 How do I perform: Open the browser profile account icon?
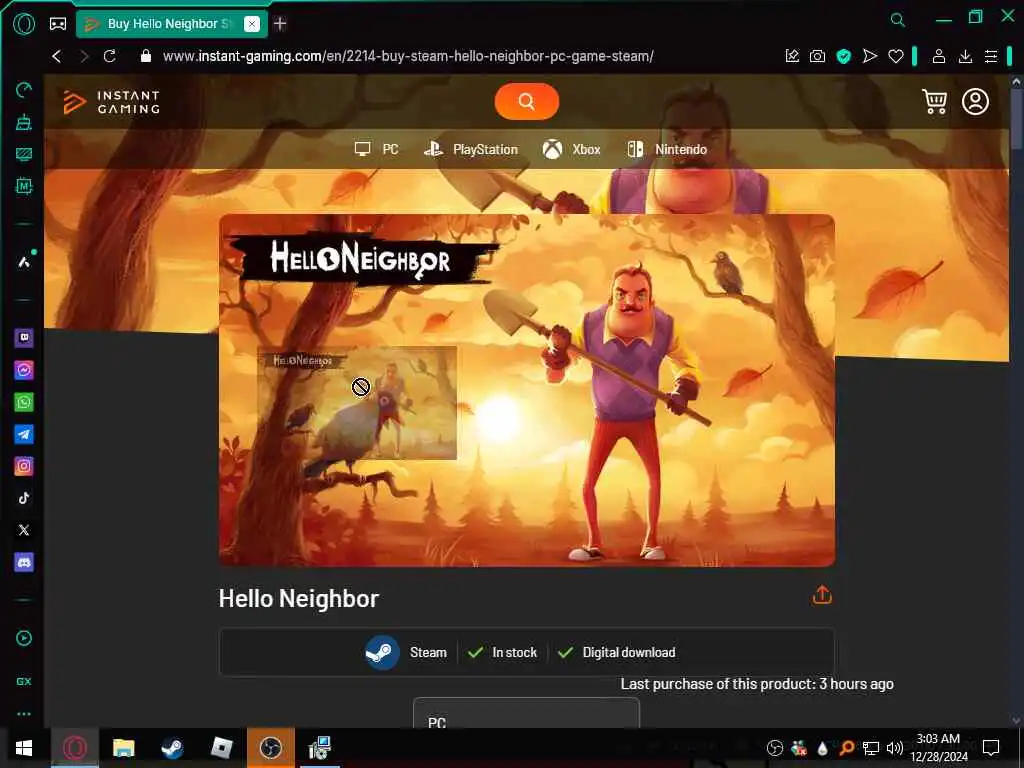(938, 56)
